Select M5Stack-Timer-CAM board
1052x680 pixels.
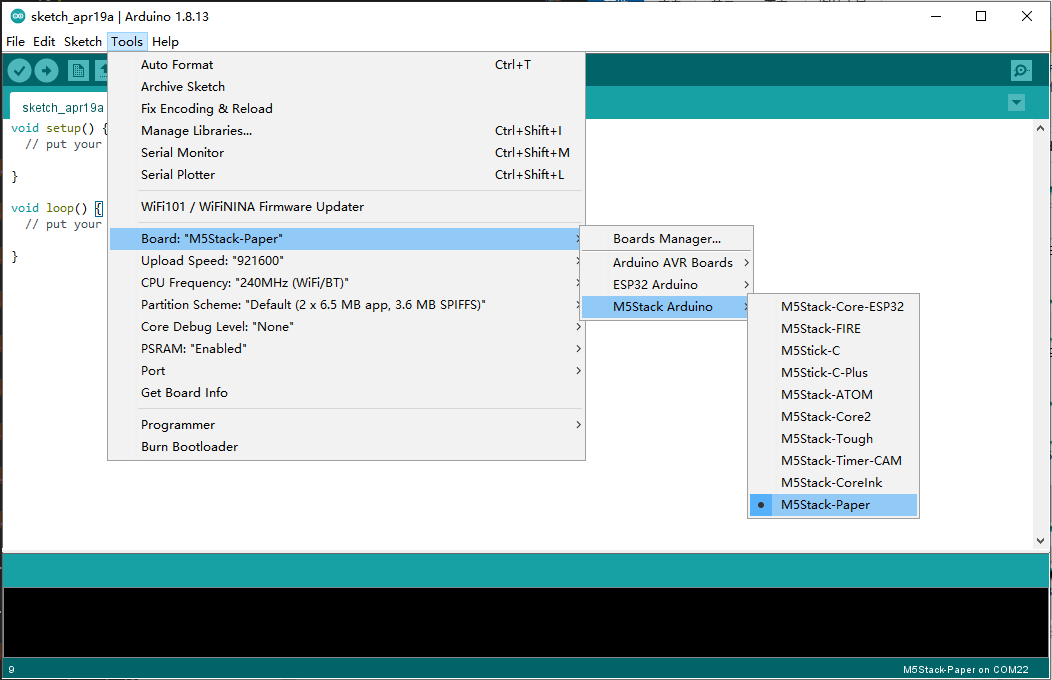pyautogui.click(x=833, y=461)
